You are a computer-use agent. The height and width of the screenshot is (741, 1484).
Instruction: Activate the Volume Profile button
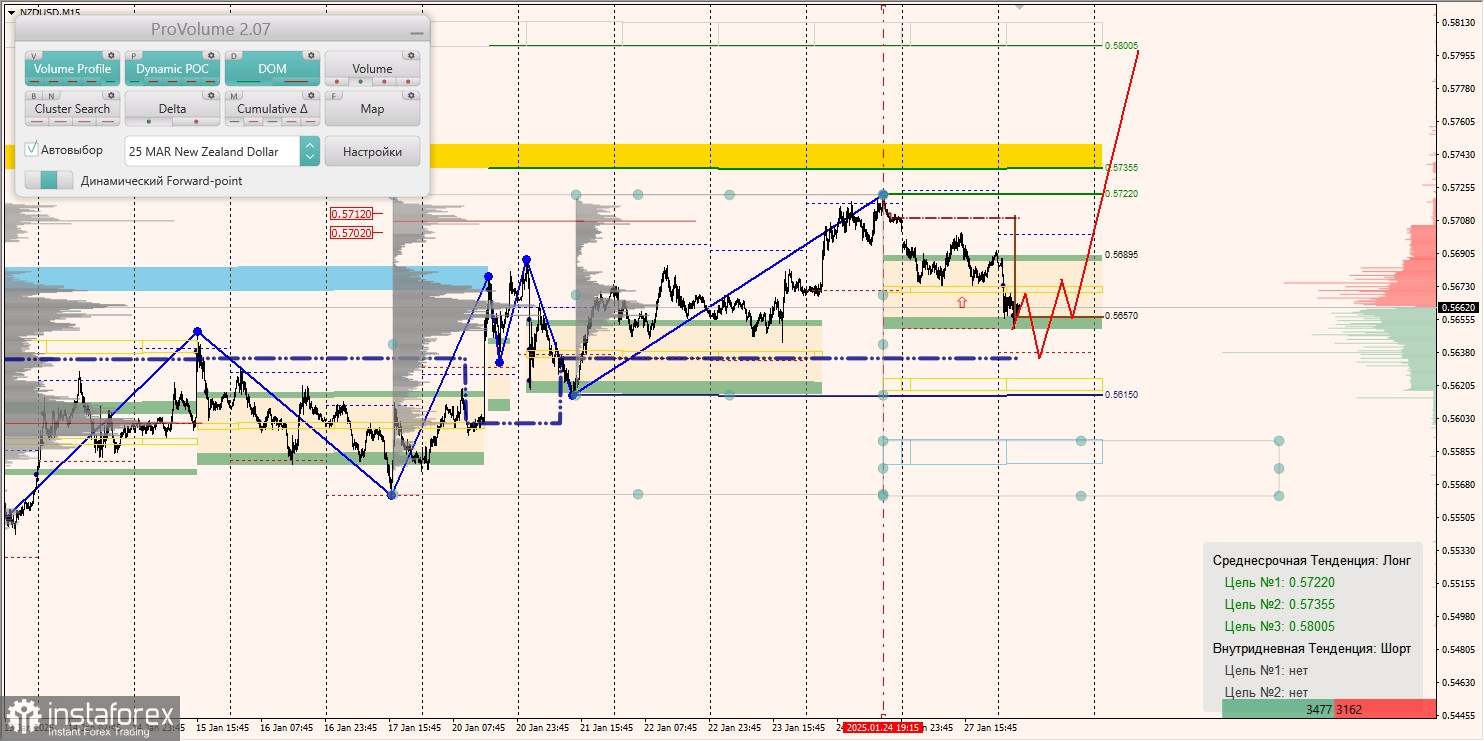[72, 68]
